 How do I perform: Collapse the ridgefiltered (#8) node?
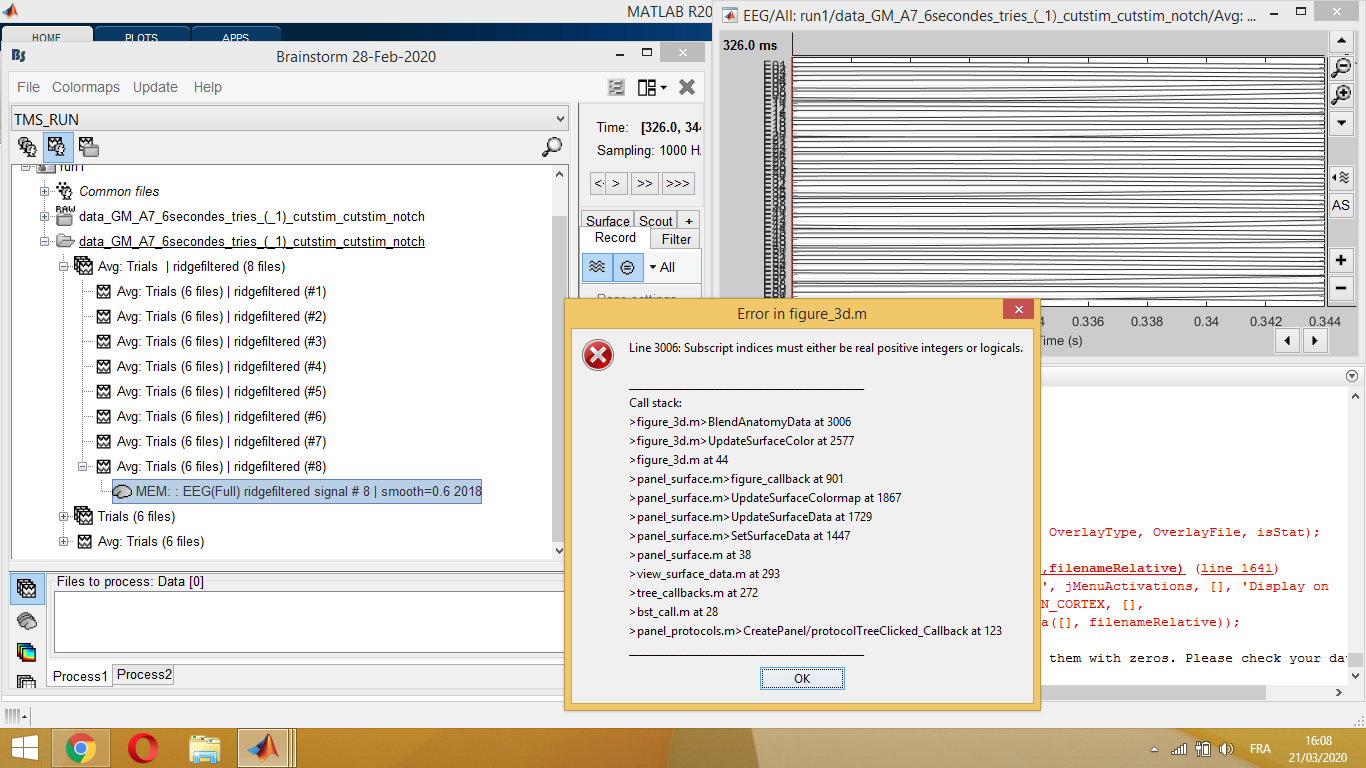tap(83, 466)
